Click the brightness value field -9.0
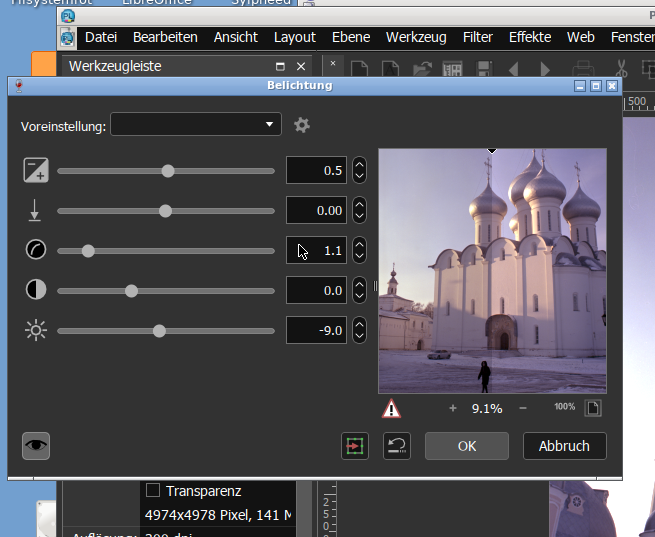 pos(316,330)
